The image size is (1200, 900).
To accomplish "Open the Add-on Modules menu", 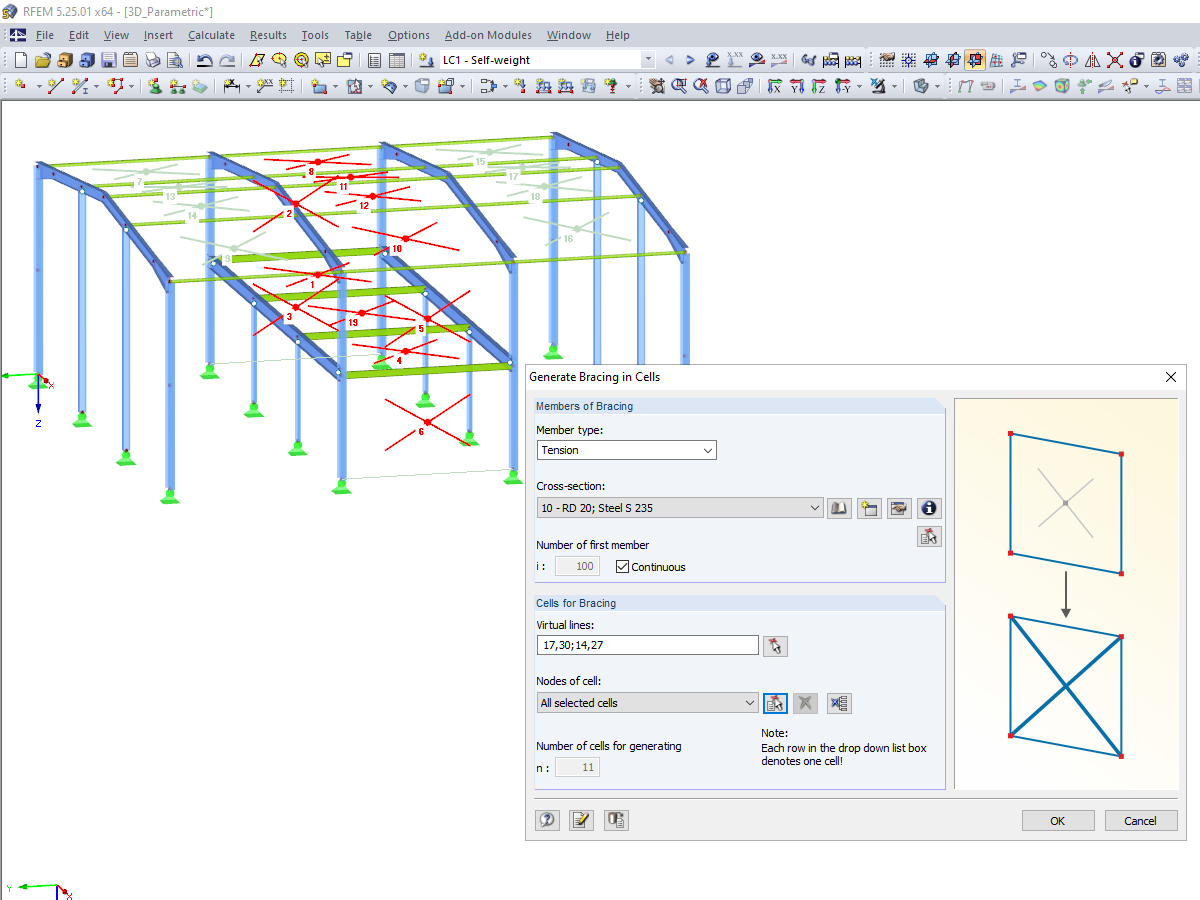I will coord(487,35).
